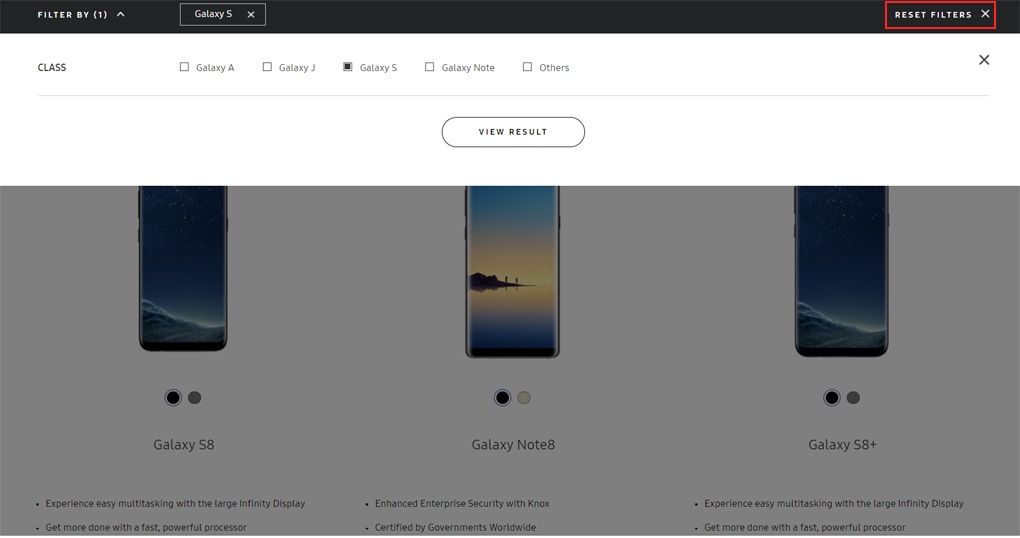Screen dimensions: 1020x538
Task: Click the View Result button
Action: coord(513,132)
